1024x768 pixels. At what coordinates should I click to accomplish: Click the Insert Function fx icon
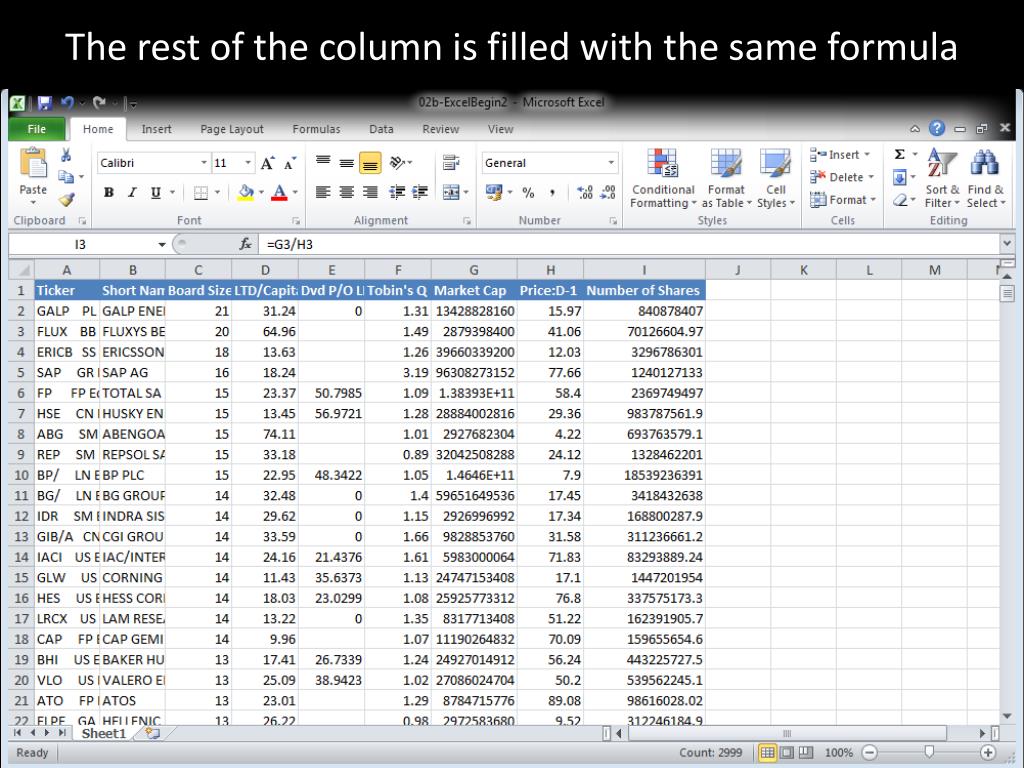click(x=246, y=244)
